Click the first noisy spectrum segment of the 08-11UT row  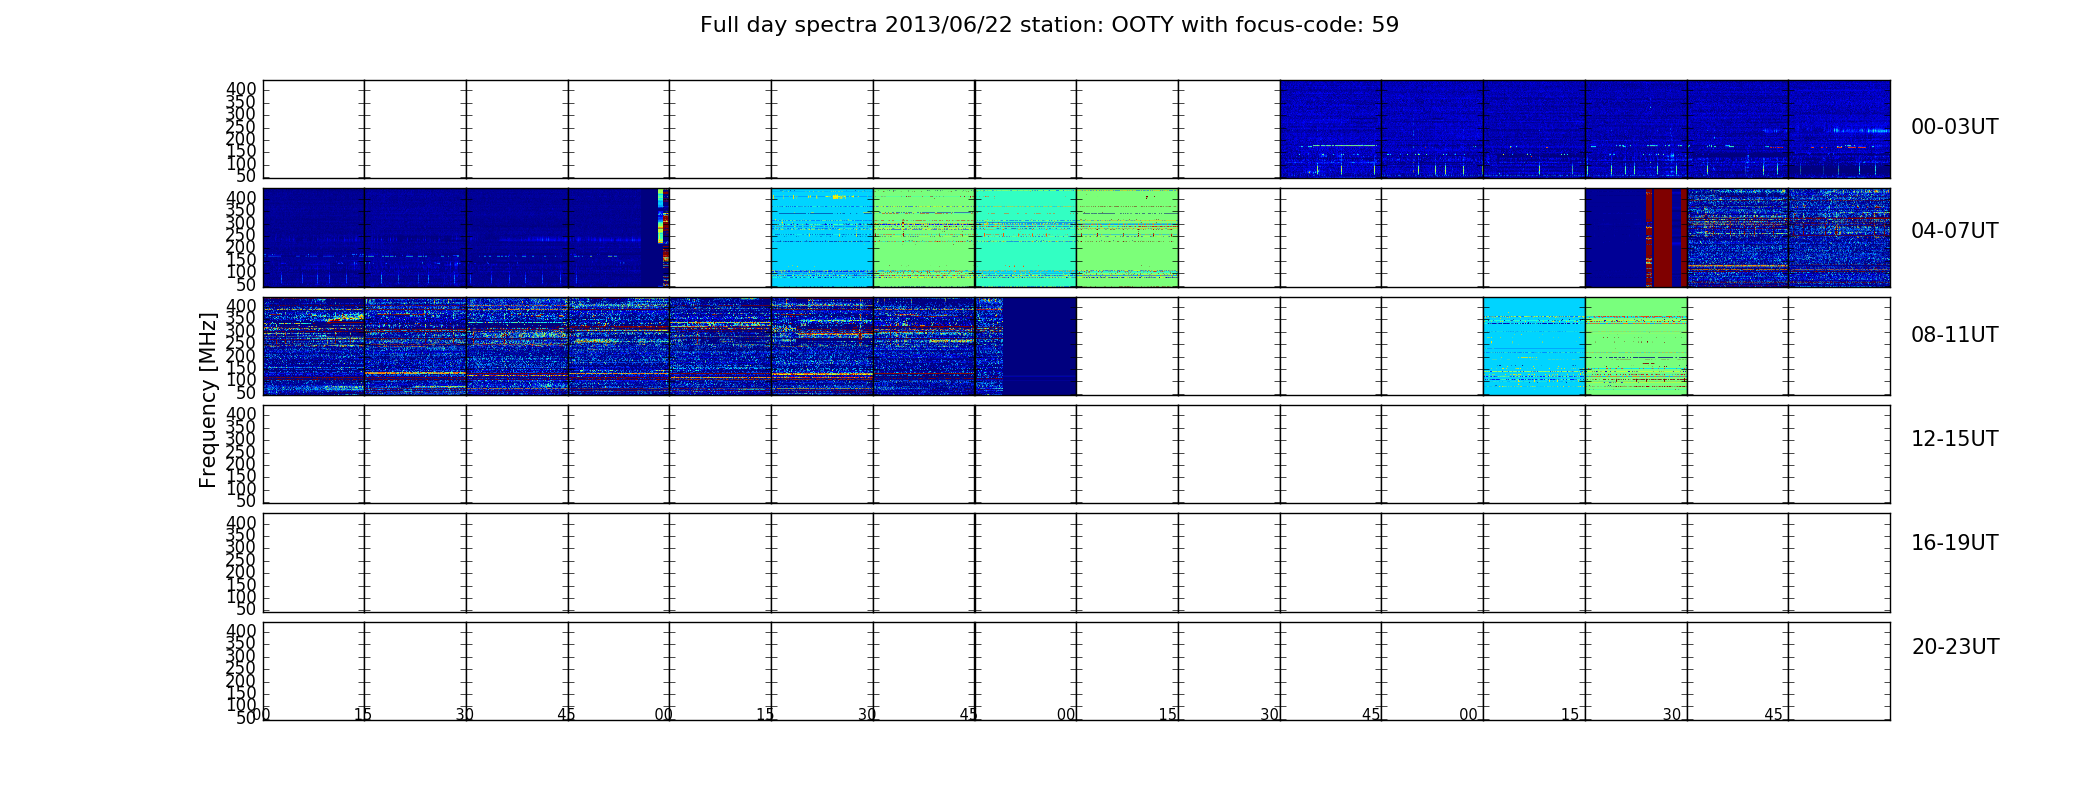[x=314, y=346]
